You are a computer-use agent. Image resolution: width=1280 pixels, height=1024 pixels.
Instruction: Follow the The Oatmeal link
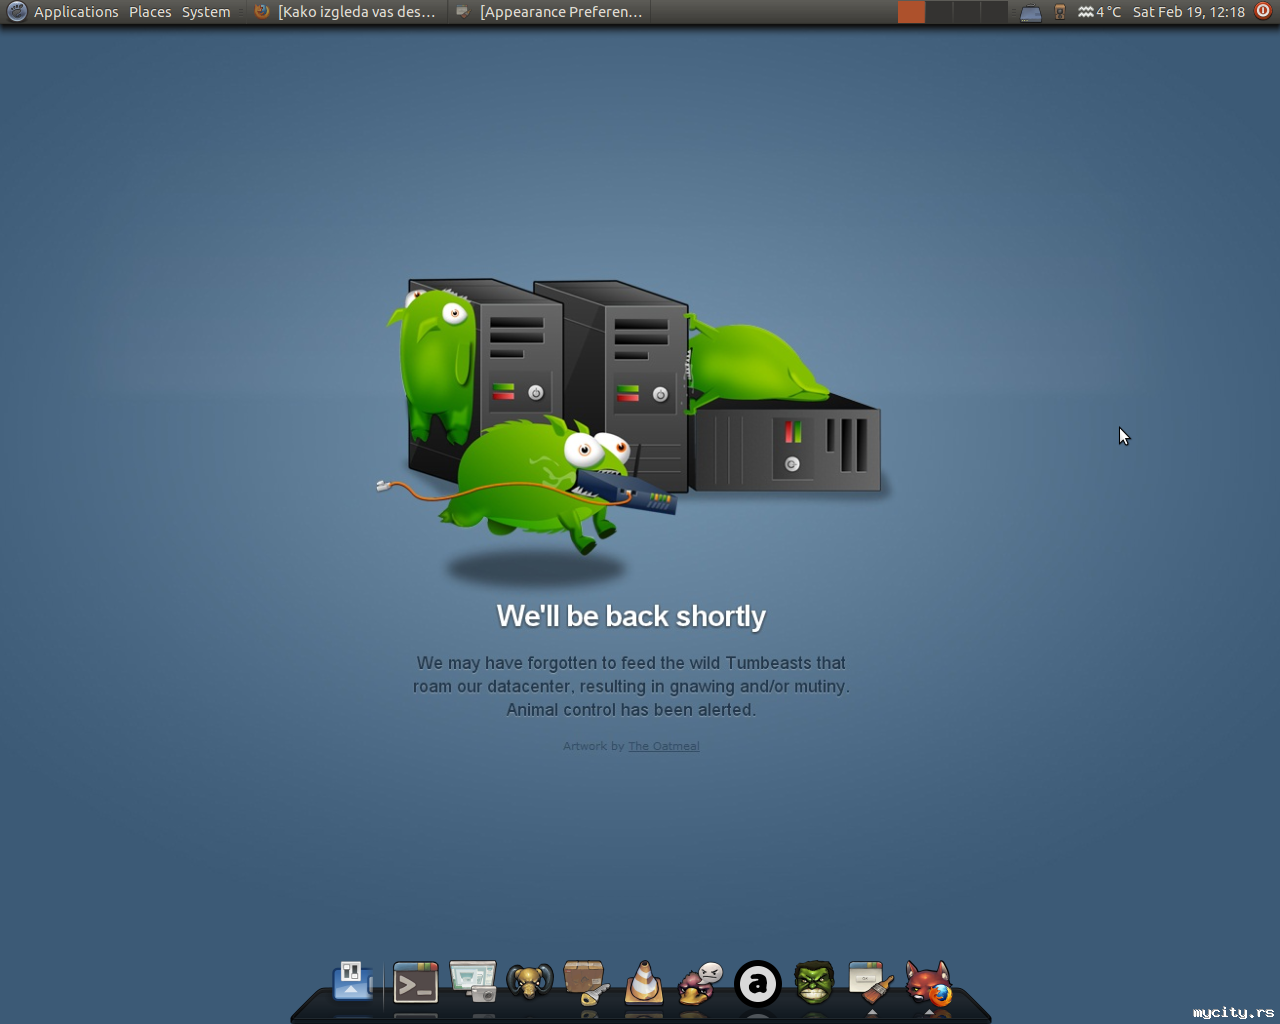pyautogui.click(x=664, y=746)
